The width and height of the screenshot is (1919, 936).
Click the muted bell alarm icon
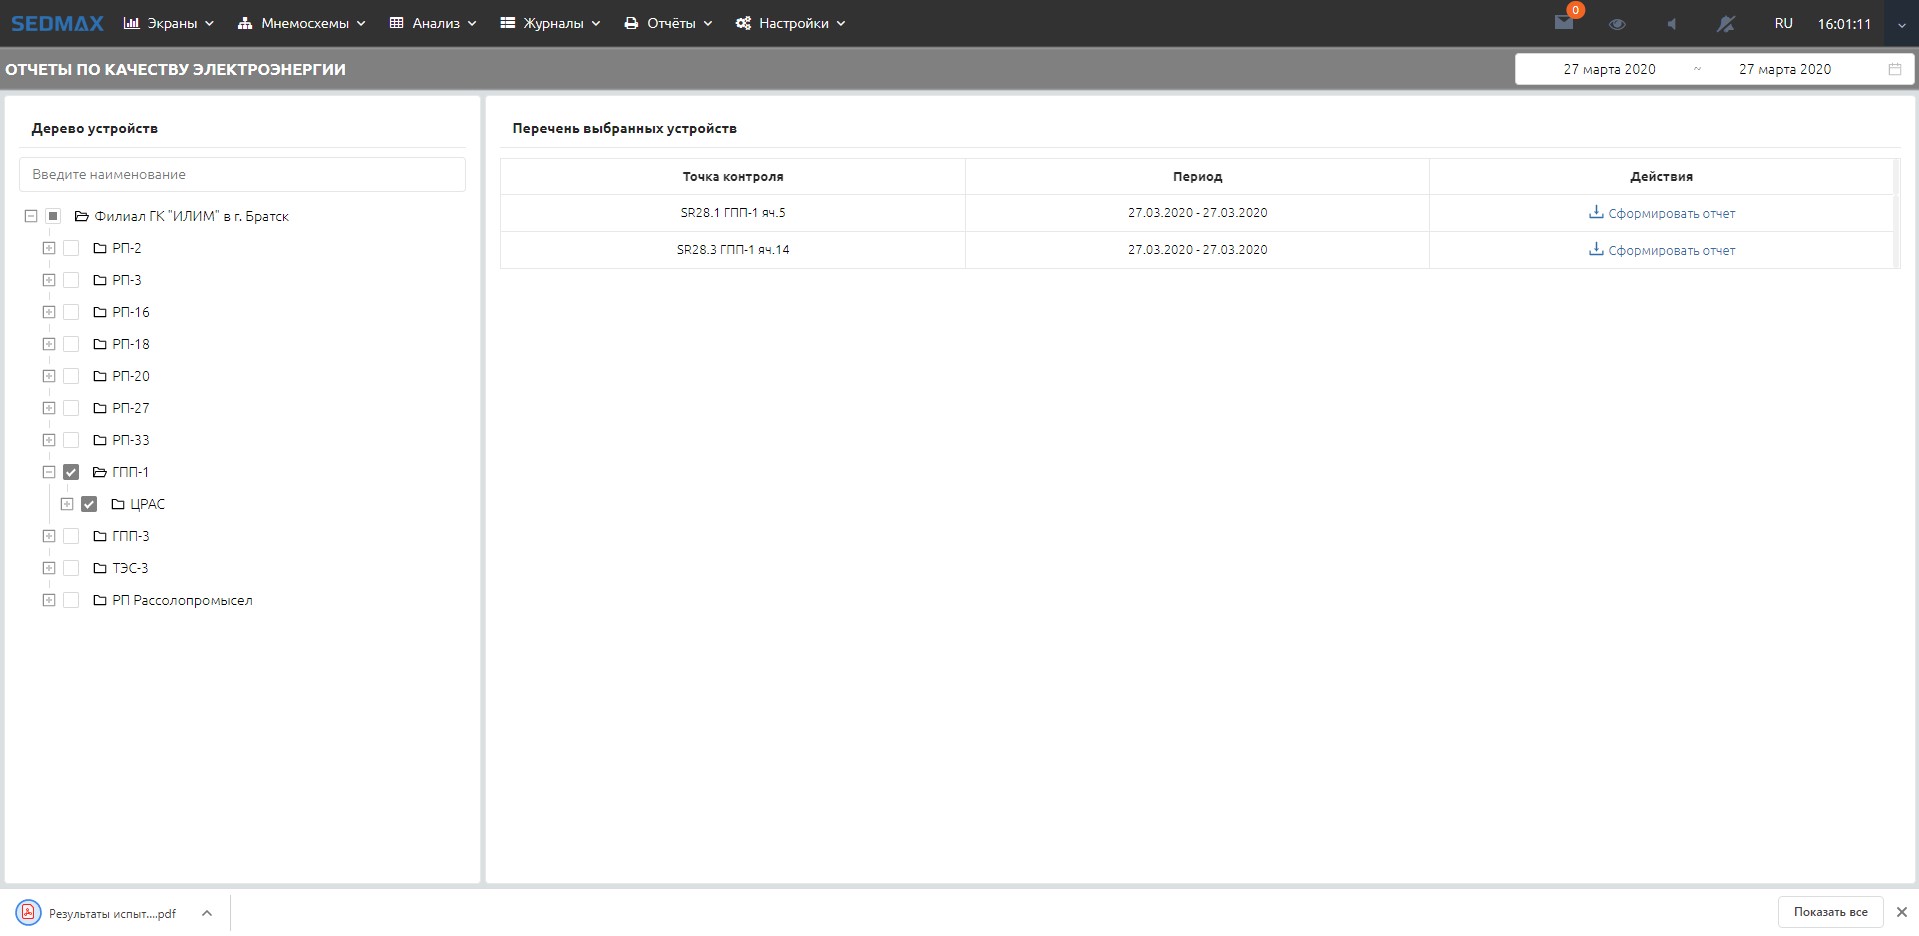coord(1725,24)
